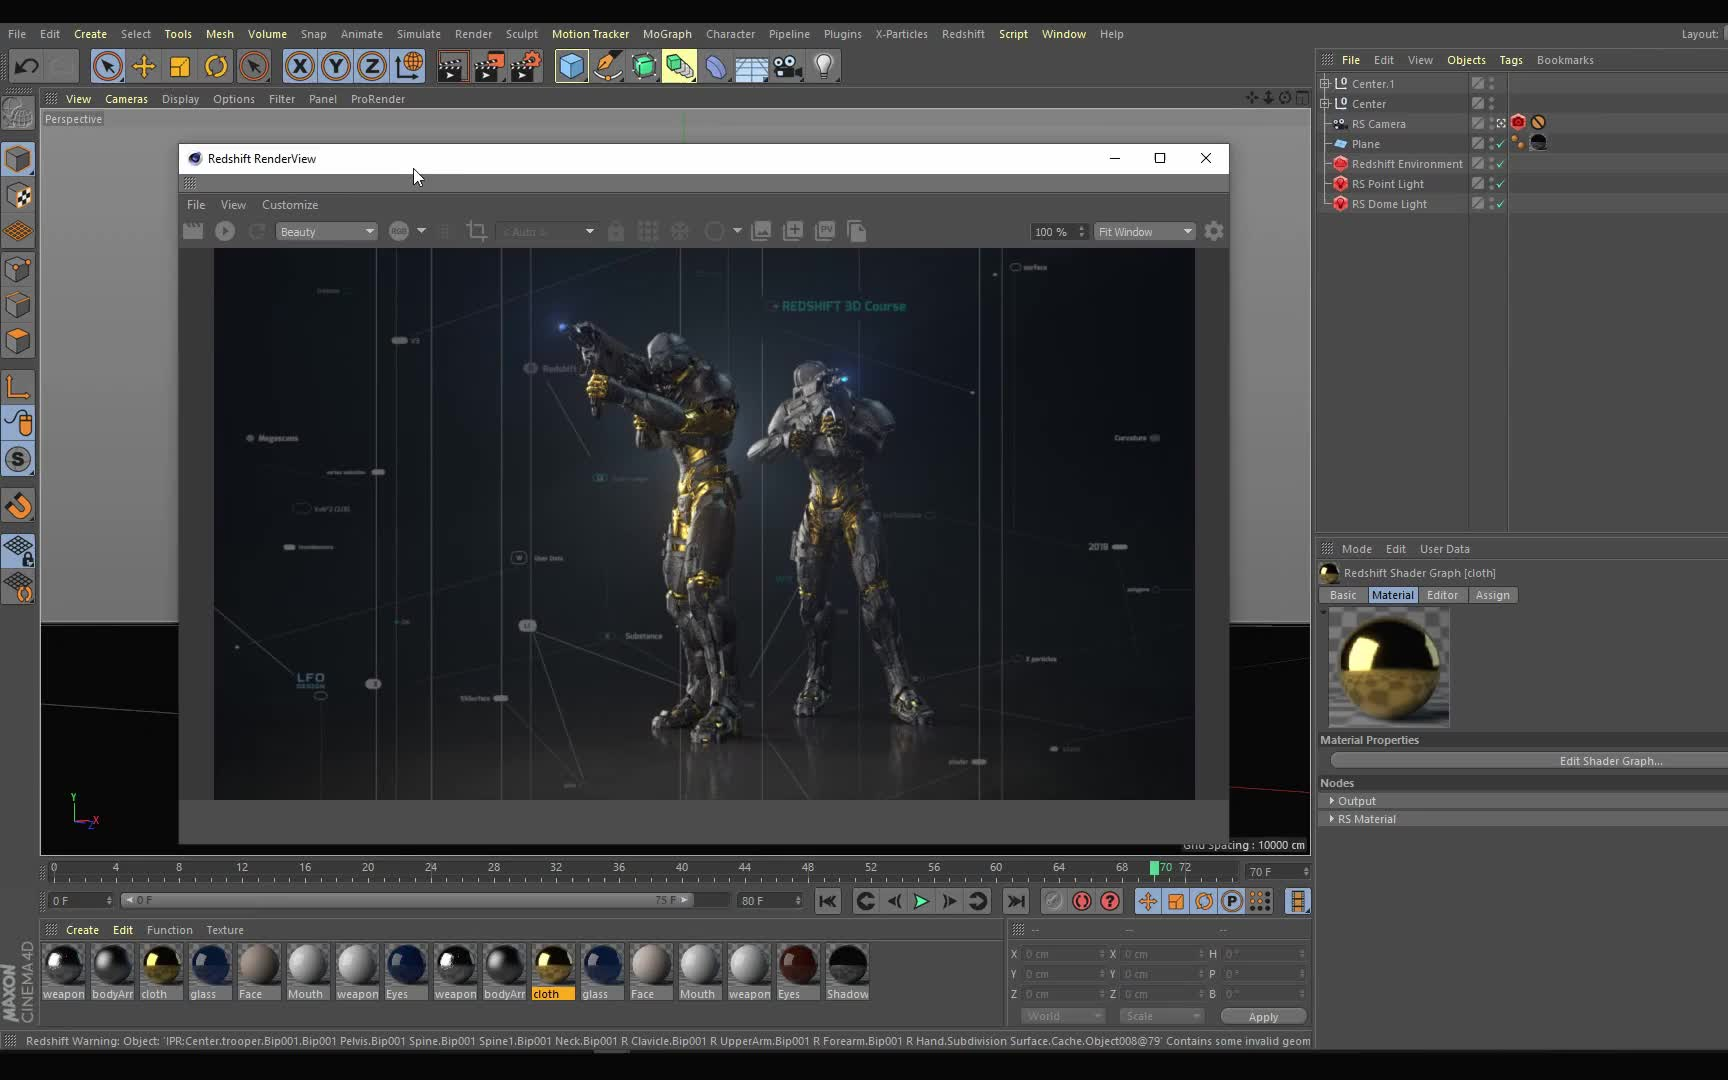This screenshot has height=1080, width=1728.
Task: Click the Undo arrow icon
Action: 27,67
